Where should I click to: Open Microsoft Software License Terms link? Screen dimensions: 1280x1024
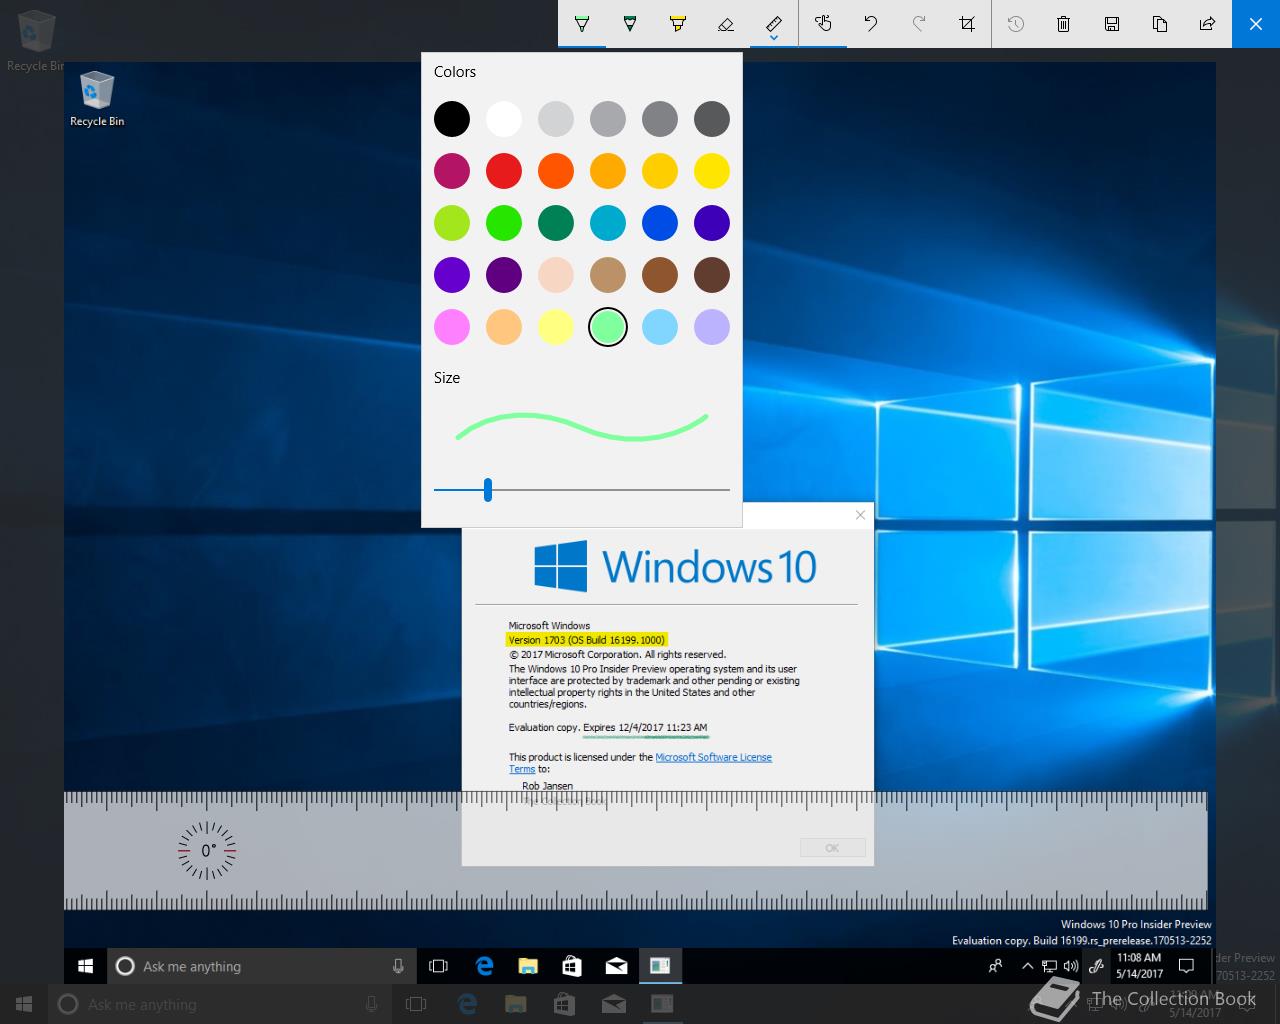714,757
